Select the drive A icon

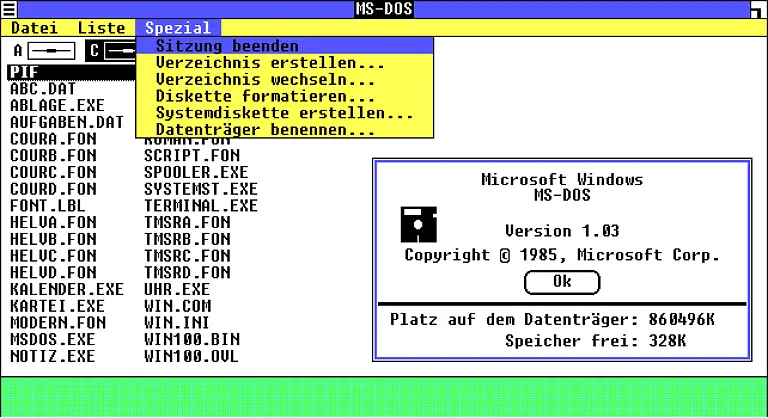tap(44, 51)
